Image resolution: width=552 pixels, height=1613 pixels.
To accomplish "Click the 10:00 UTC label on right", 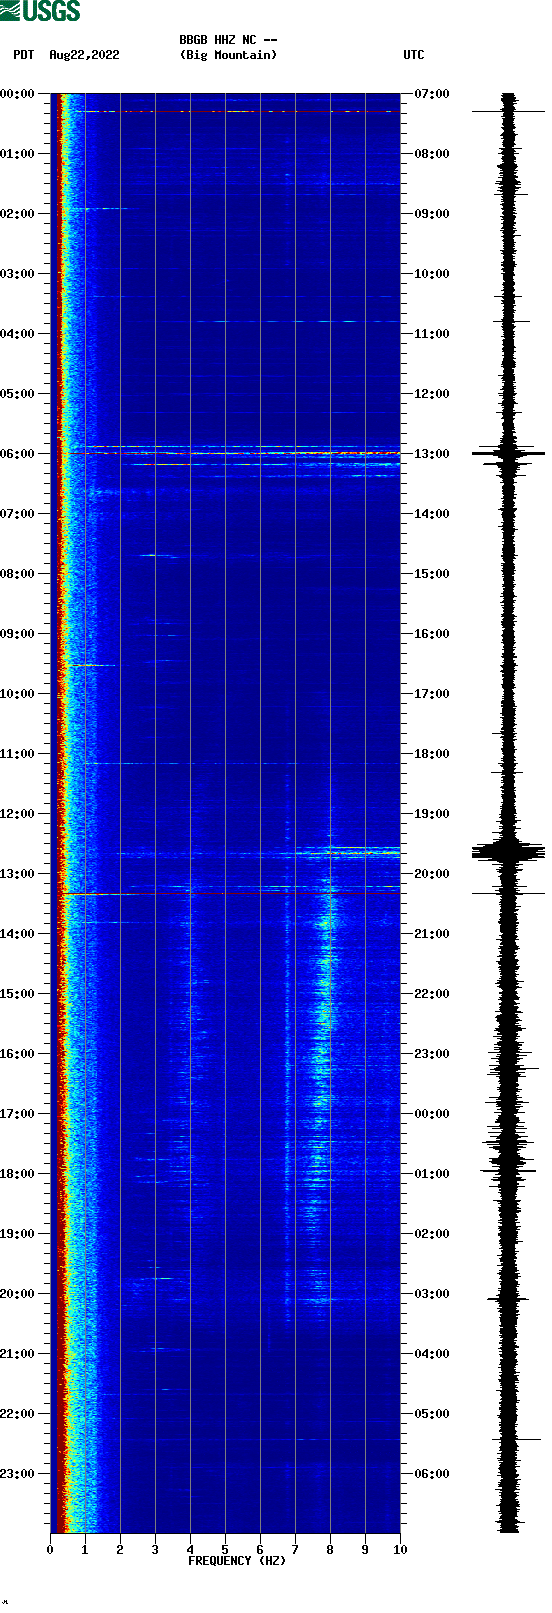I will click(432, 274).
